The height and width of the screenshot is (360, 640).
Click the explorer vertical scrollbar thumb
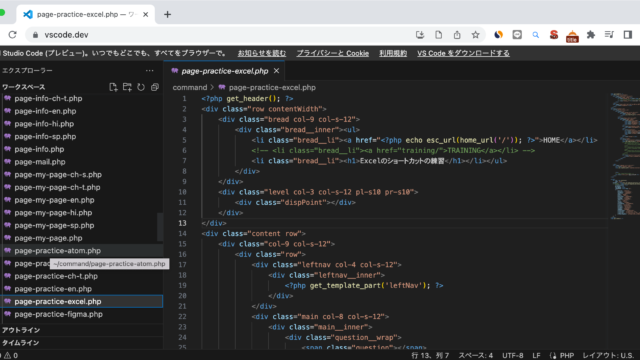(x=160, y=227)
